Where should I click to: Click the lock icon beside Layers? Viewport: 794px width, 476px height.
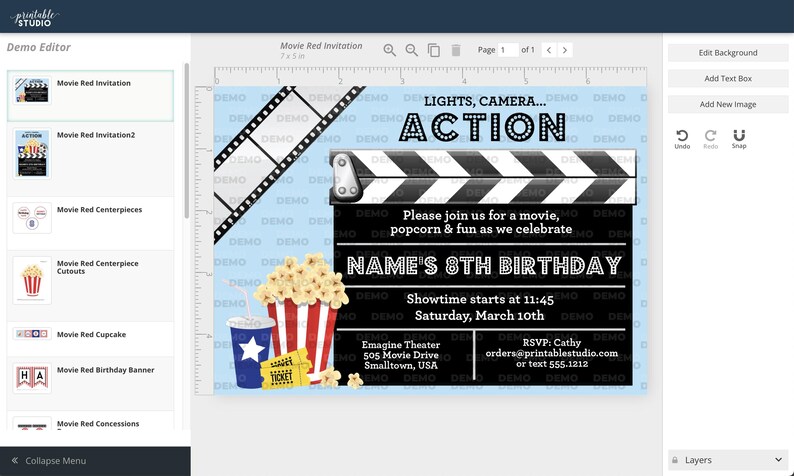click(675, 460)
